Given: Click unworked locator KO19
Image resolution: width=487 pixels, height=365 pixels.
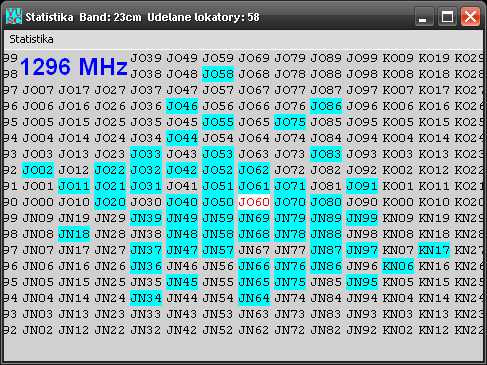Looking at the screenshot, I should (x=434, y=58).
